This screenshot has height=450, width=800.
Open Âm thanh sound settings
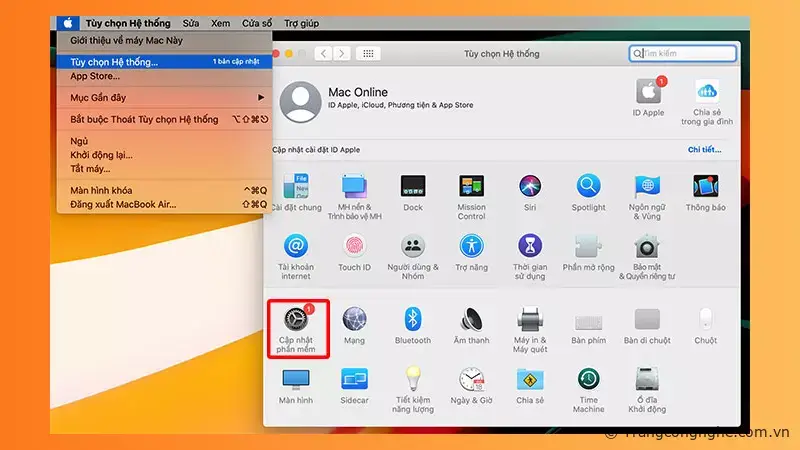(471, 320)
